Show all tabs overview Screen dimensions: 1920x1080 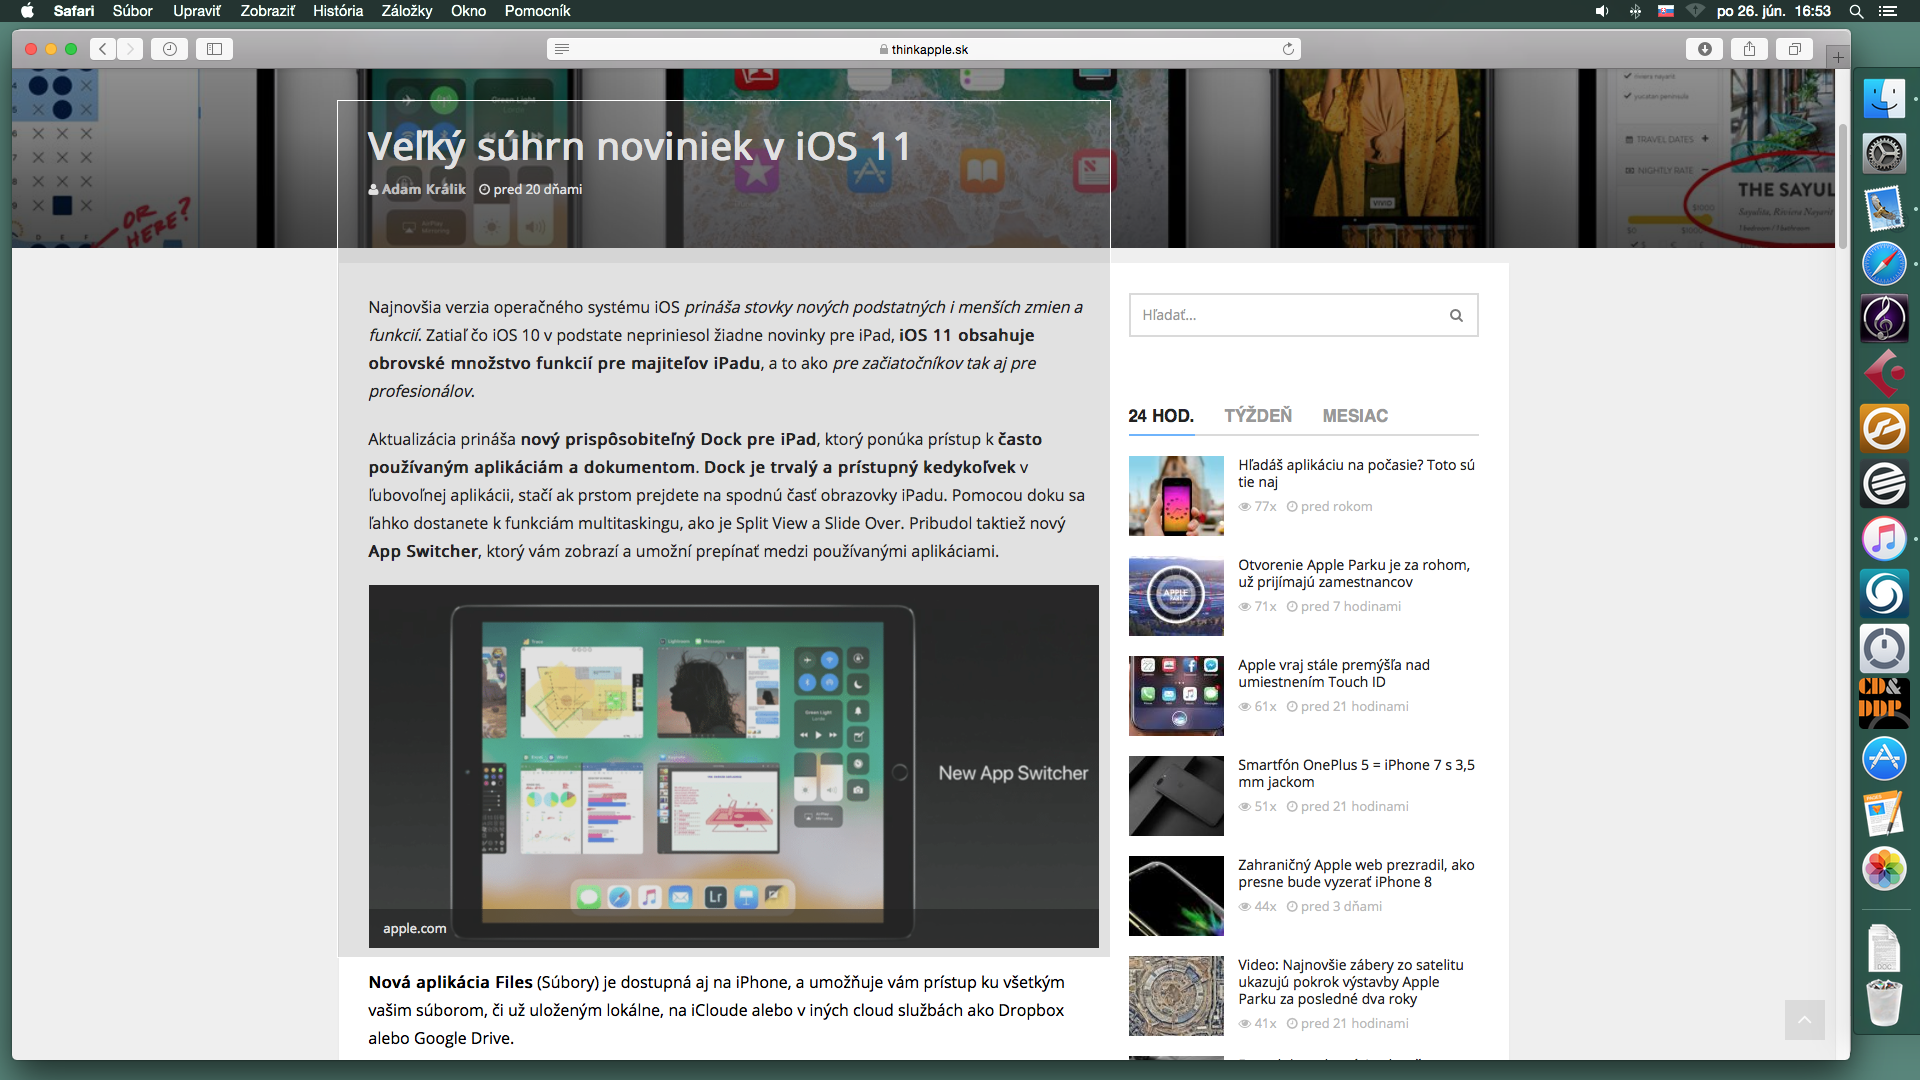click(x=1794, y=49)
